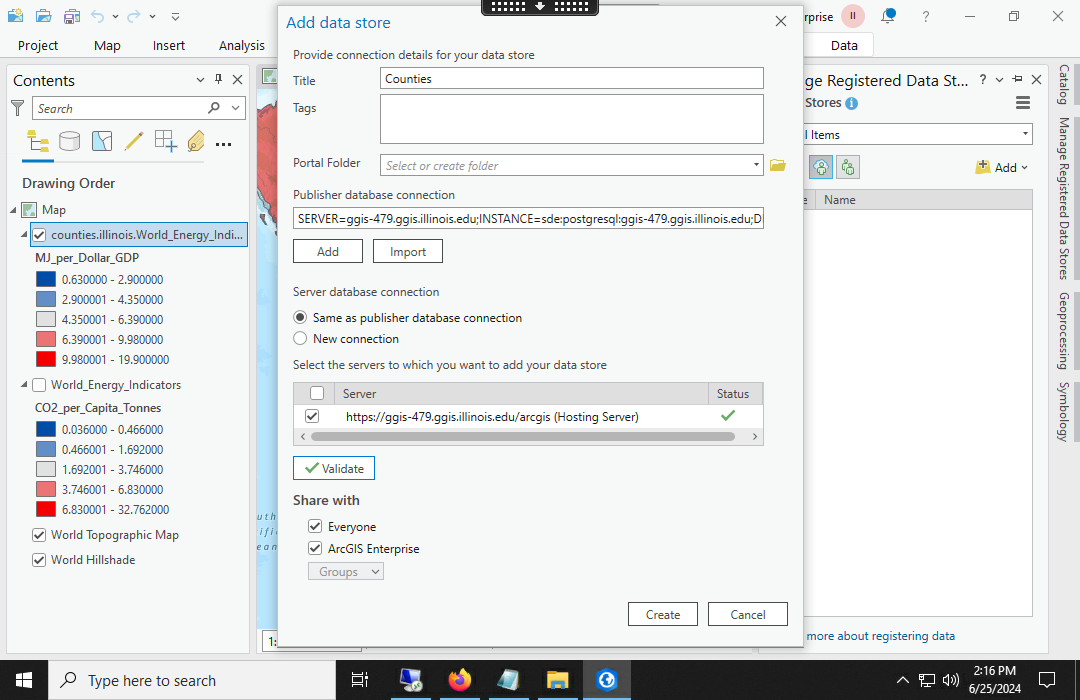Click the Create button
Screen dimensions: 1080x700
click(662, 614)
